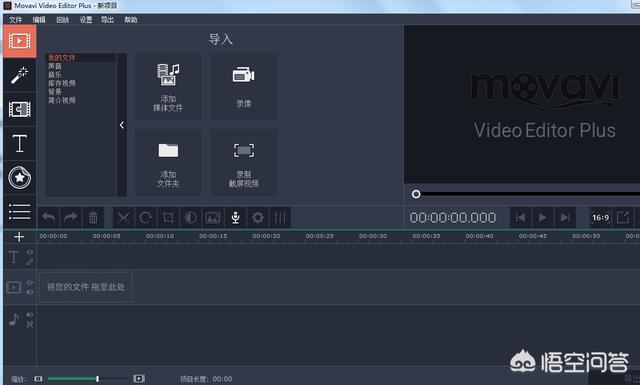This screenshot has width=640, height=385.
Task: Toggle visibility eye on title track
Action: [x=30, y=252]
